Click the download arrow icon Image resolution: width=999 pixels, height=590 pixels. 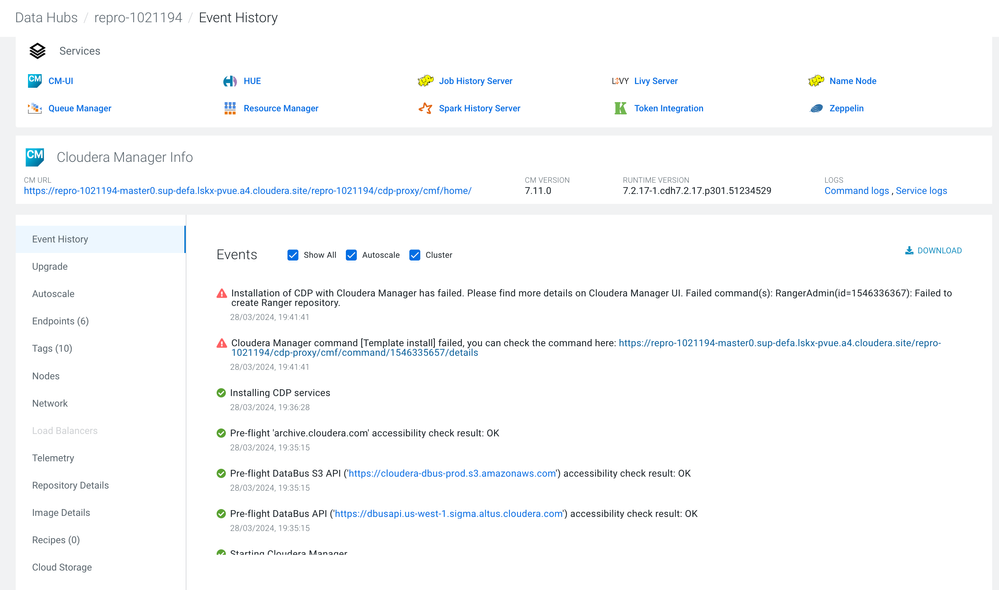(x=909, y=250)
